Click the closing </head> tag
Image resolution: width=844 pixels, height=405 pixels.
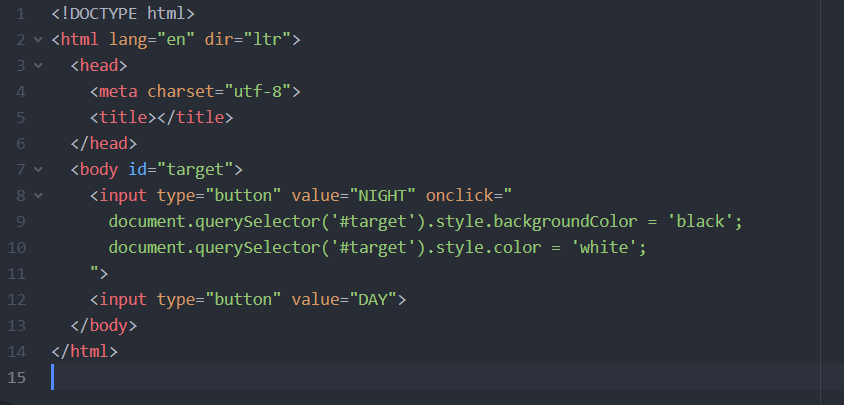(104, 143)
